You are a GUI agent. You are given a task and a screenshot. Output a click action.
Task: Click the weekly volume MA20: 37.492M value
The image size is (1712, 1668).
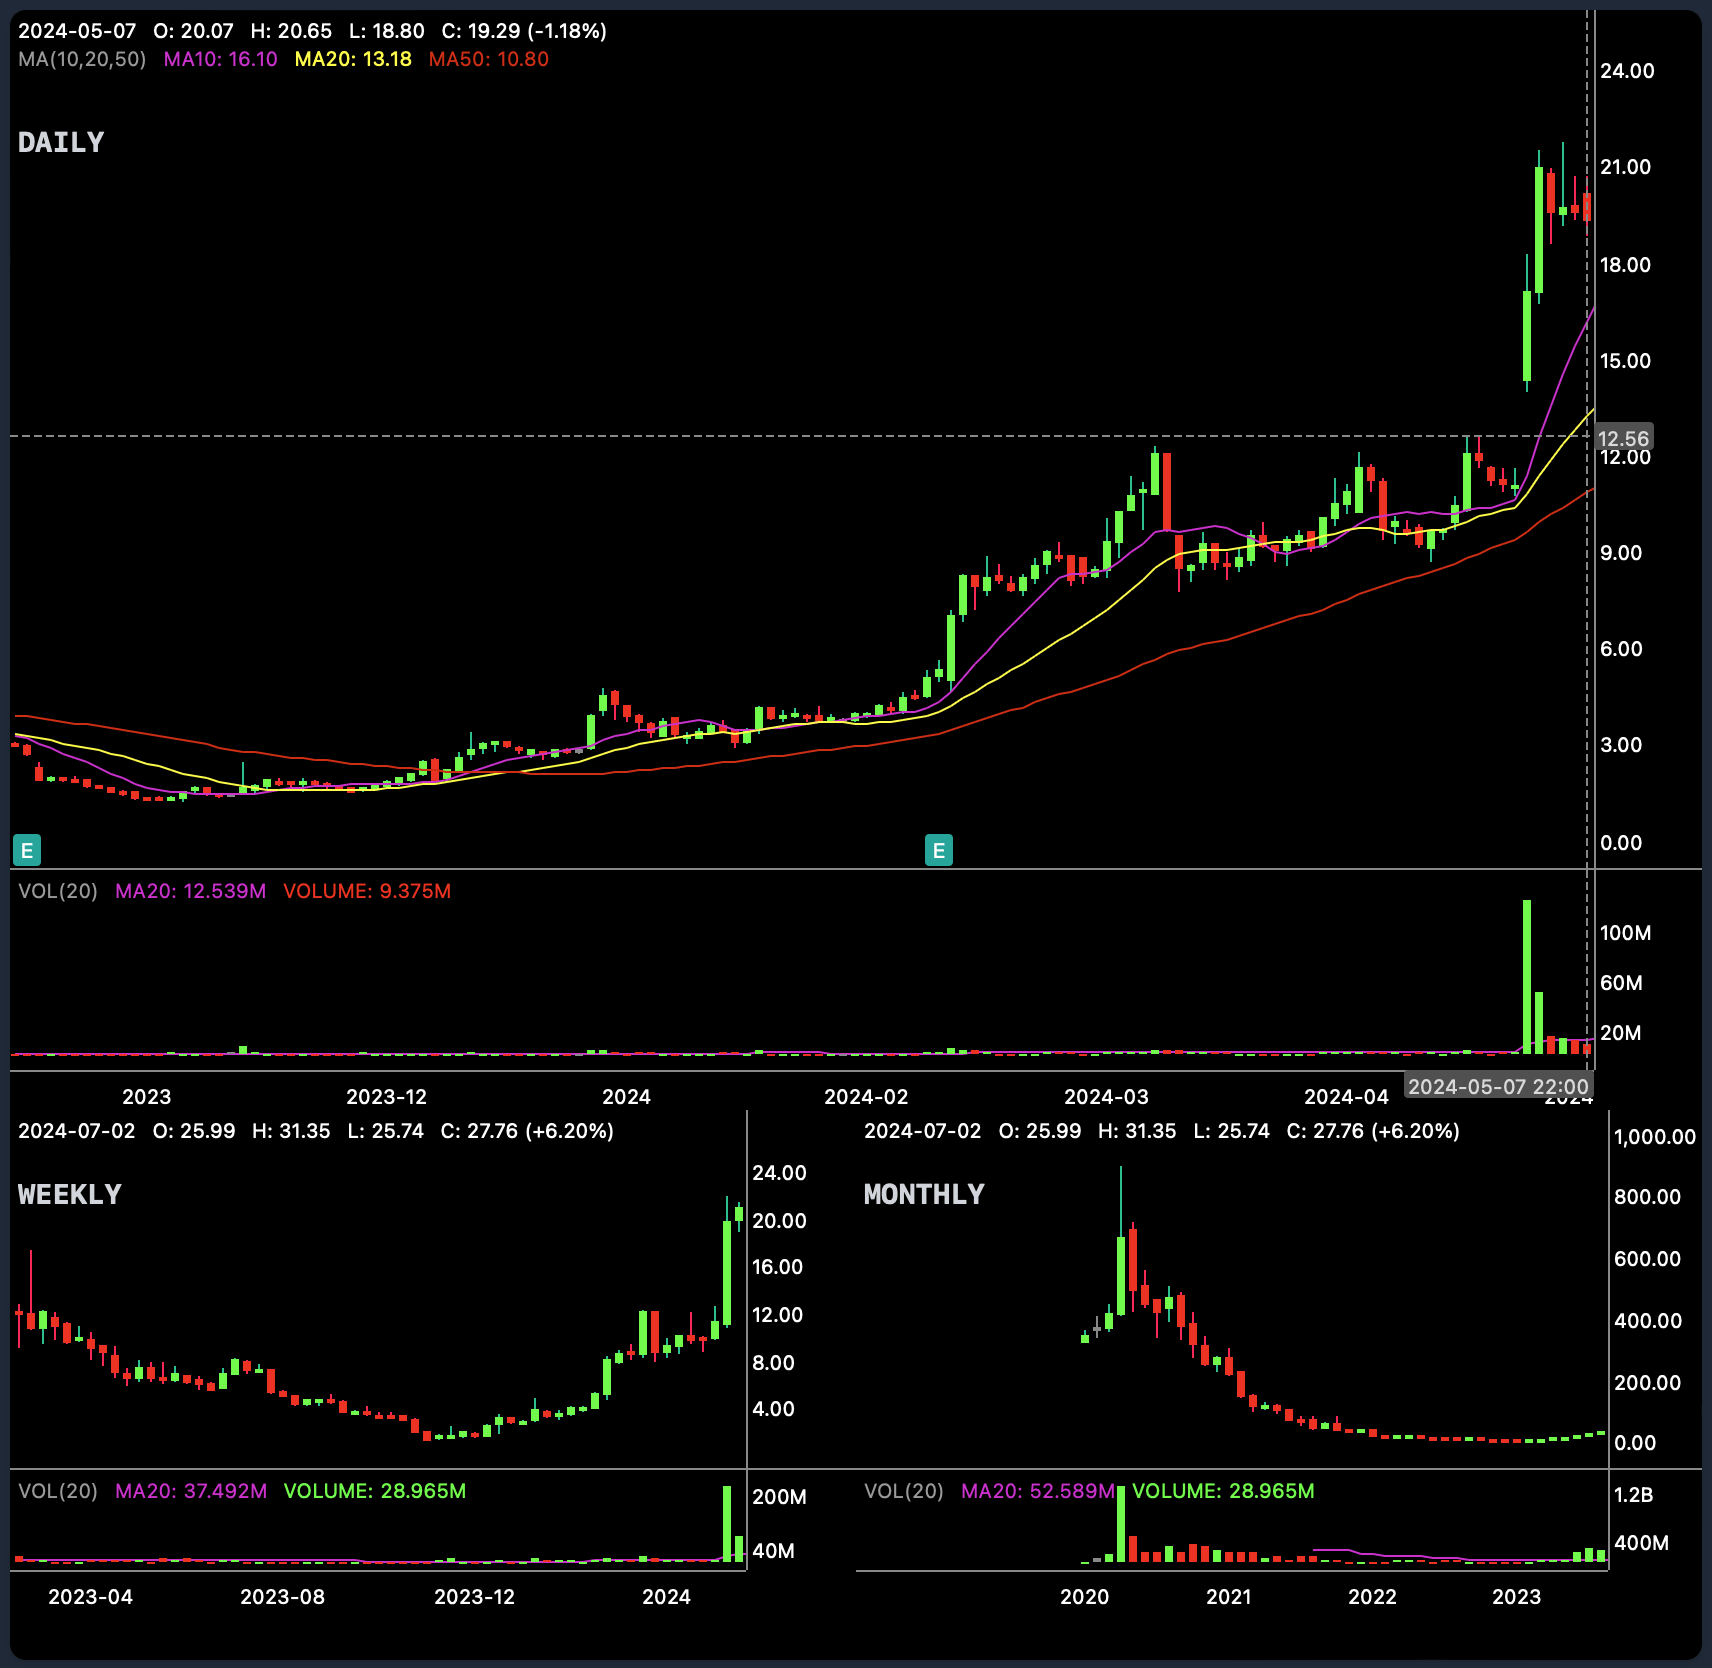(x=191, y=1491)
